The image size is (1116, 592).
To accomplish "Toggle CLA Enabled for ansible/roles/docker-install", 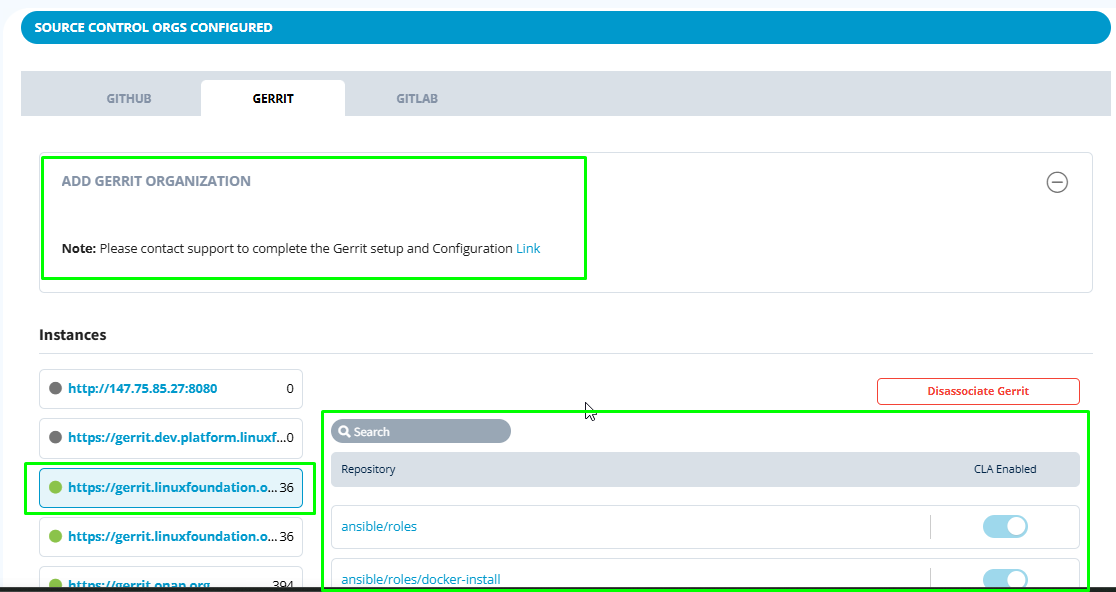I will point(1004,579).
